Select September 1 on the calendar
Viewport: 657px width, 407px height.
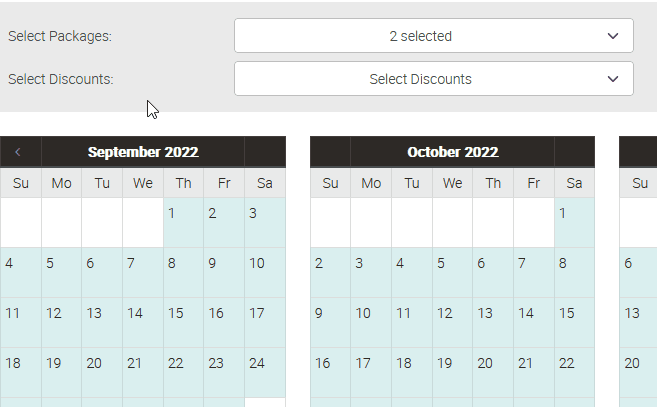(183, 222)
